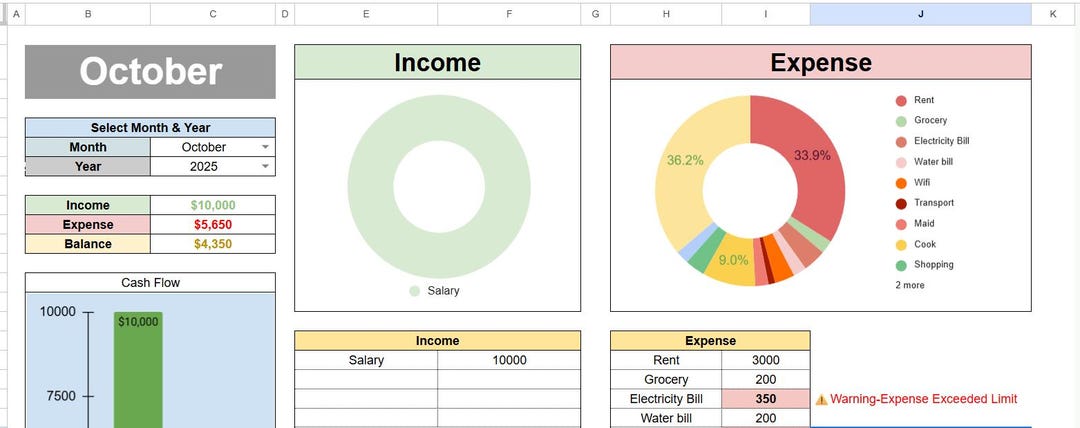Select the Rent cell in Expense table
This screenshot has height=428, width=1080.
coord(666,360)
